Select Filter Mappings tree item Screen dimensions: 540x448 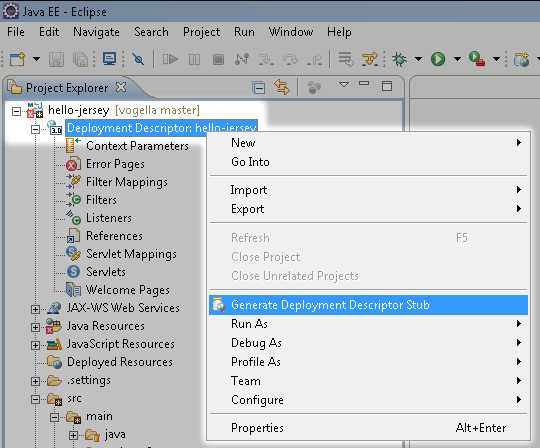coord(127,182)
